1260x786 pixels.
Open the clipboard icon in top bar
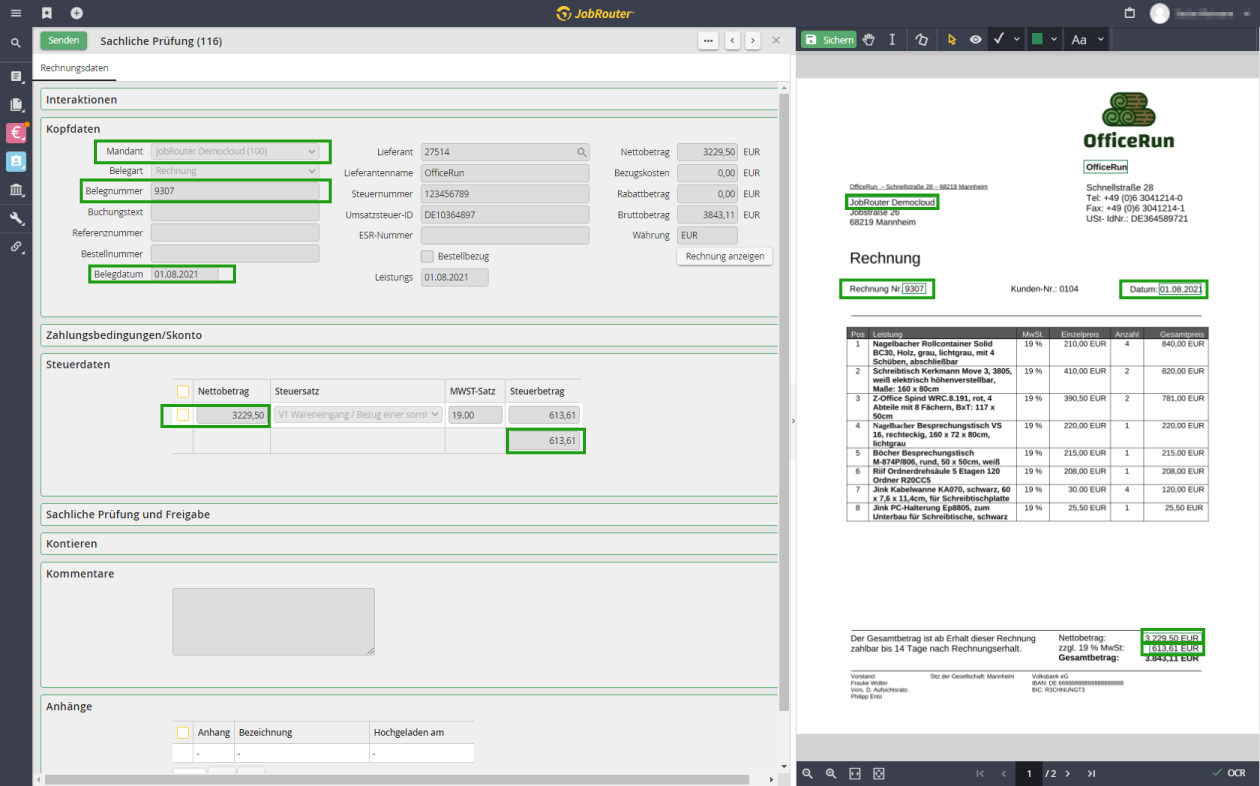coord(1129,13)
